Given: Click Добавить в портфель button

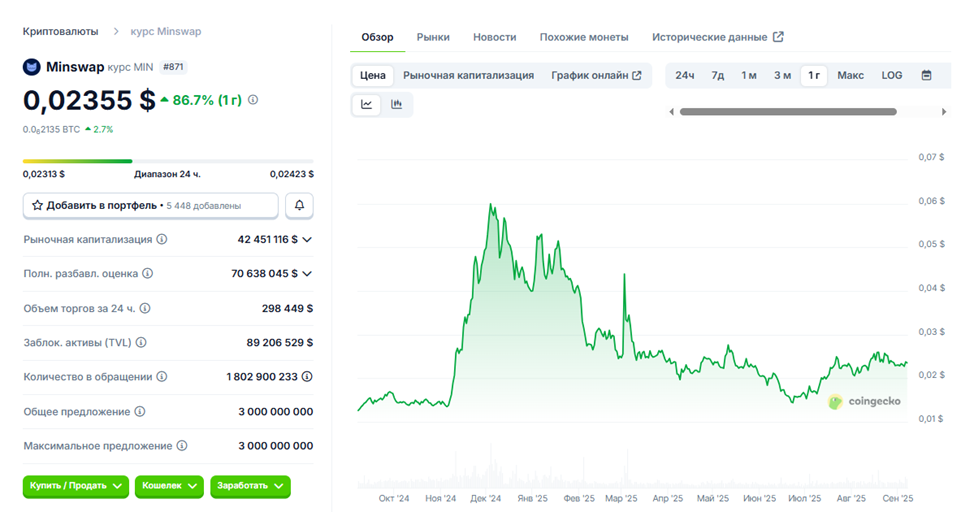Looking at the screenshot, I should pos(150,205).
